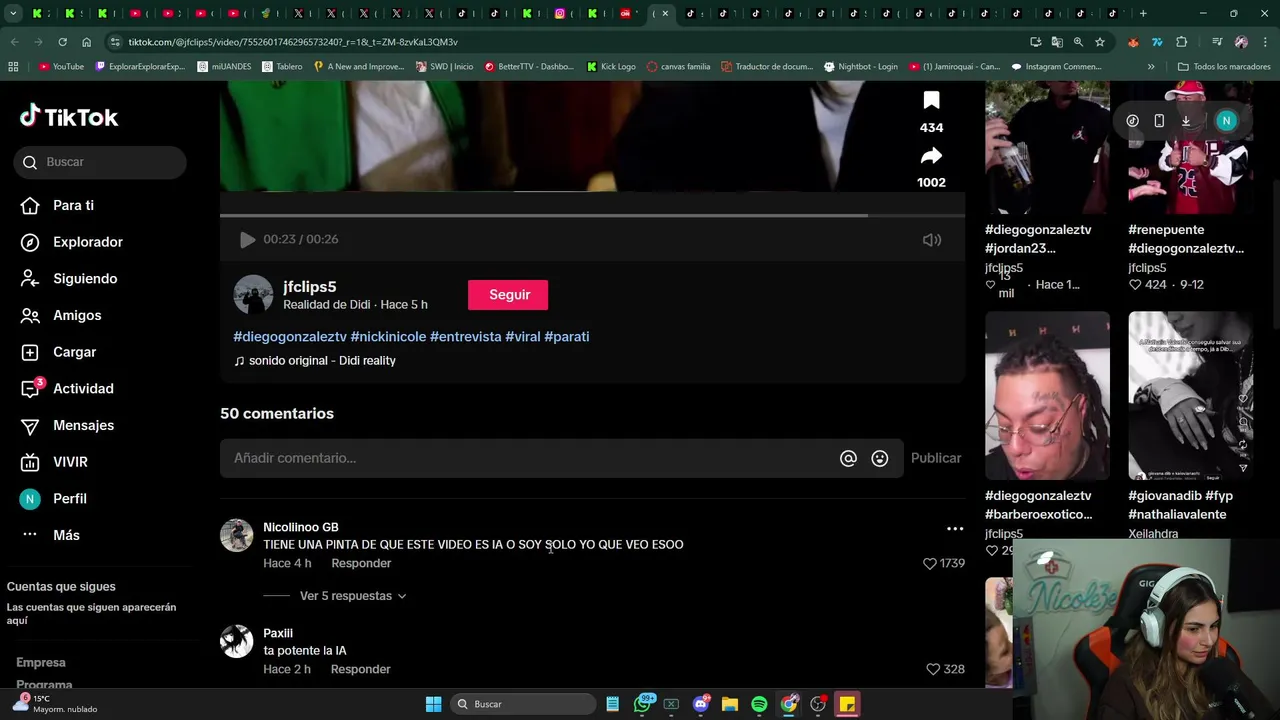The height and width of the screenshot is (720, 1280).
Task: Open the #viral hashtag
Action: [x=523, y=337]
